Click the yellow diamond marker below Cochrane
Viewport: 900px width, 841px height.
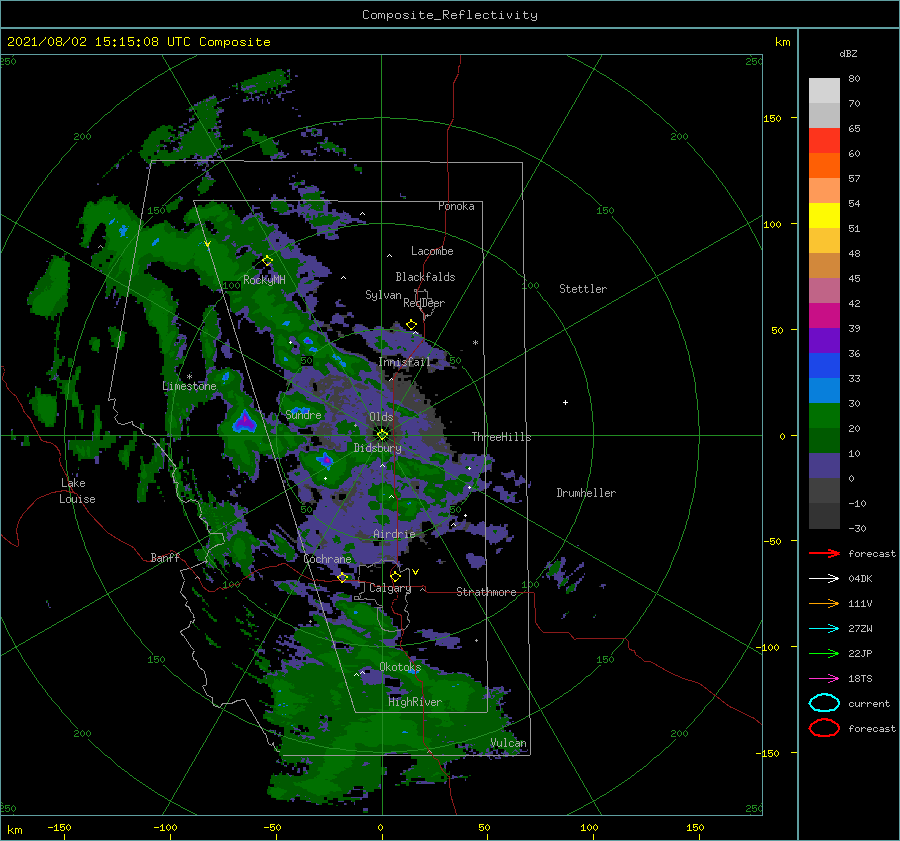click(x=343, y=578)
